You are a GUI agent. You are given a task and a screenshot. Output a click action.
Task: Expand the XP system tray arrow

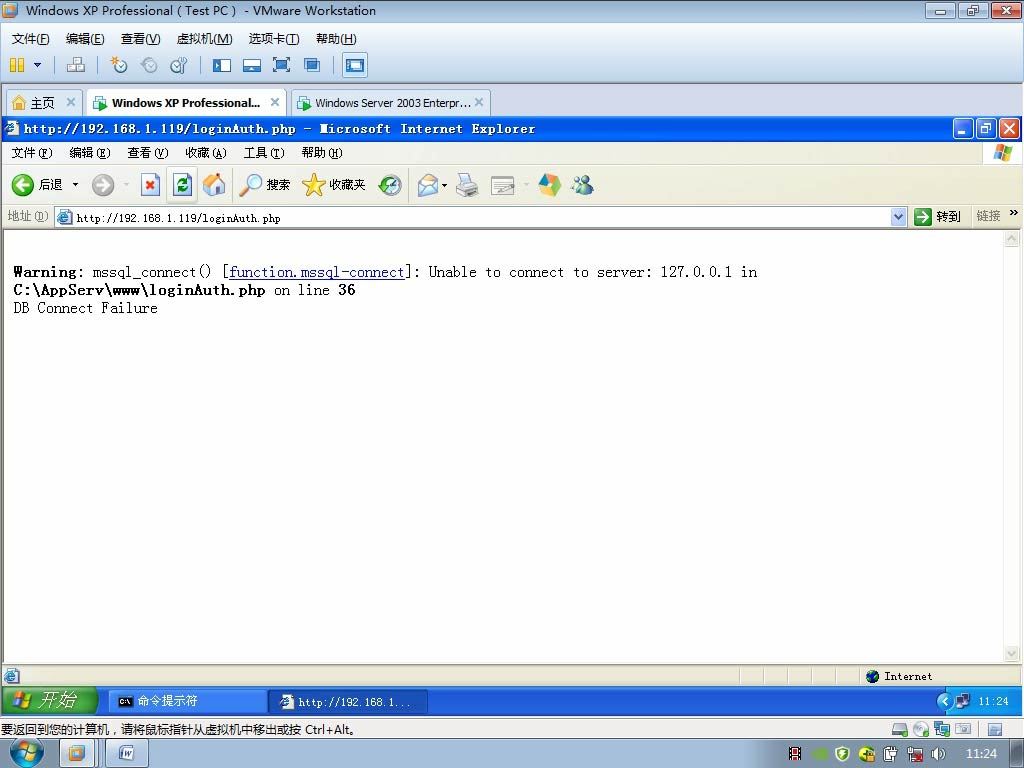click(944, 701)
